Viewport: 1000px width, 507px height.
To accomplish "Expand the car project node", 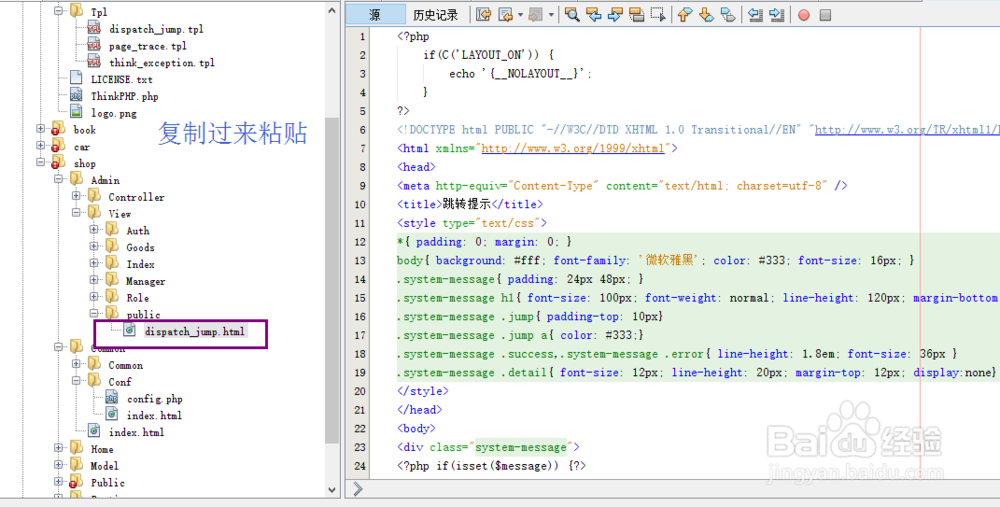I will pos(41,145).
